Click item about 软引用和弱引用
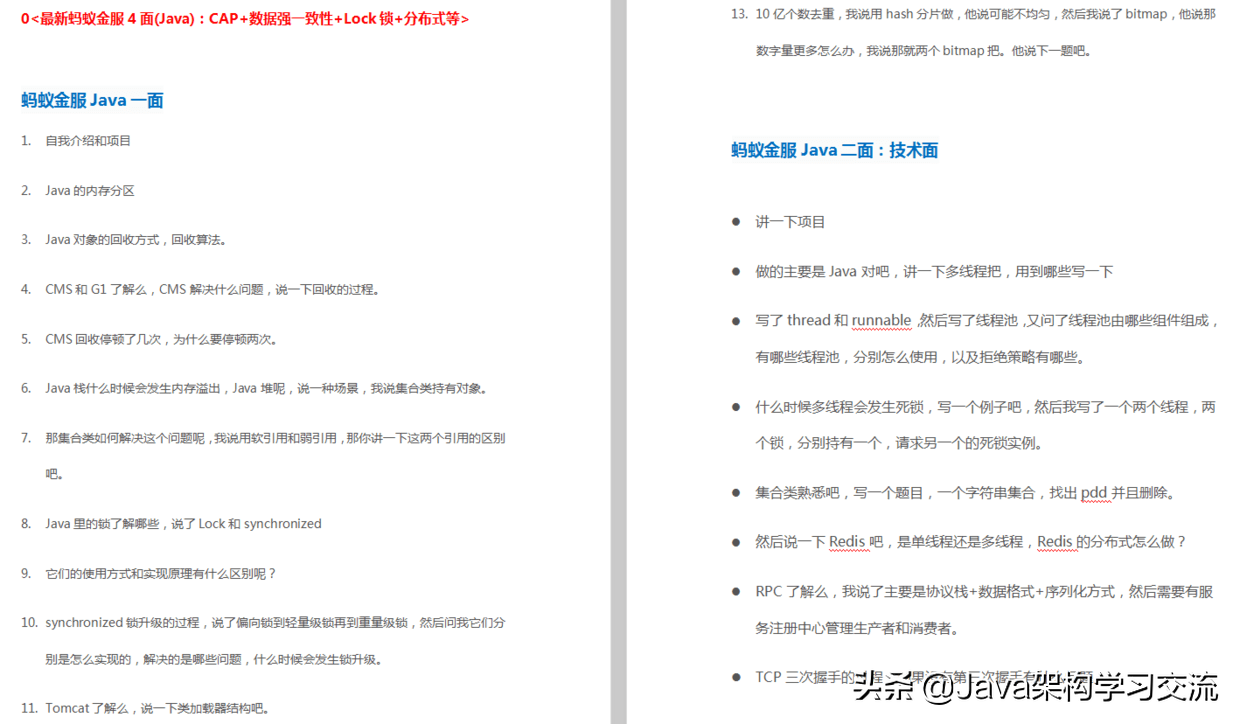This screenshot has width=1240, height=724. pos(275,438)
